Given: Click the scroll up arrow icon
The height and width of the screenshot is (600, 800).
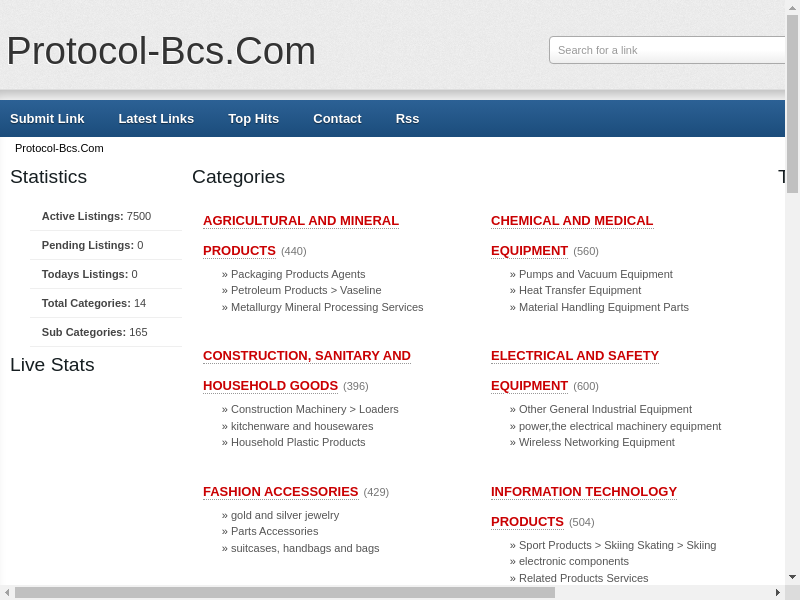Looking at the screenshot, I should pos(792,7).
